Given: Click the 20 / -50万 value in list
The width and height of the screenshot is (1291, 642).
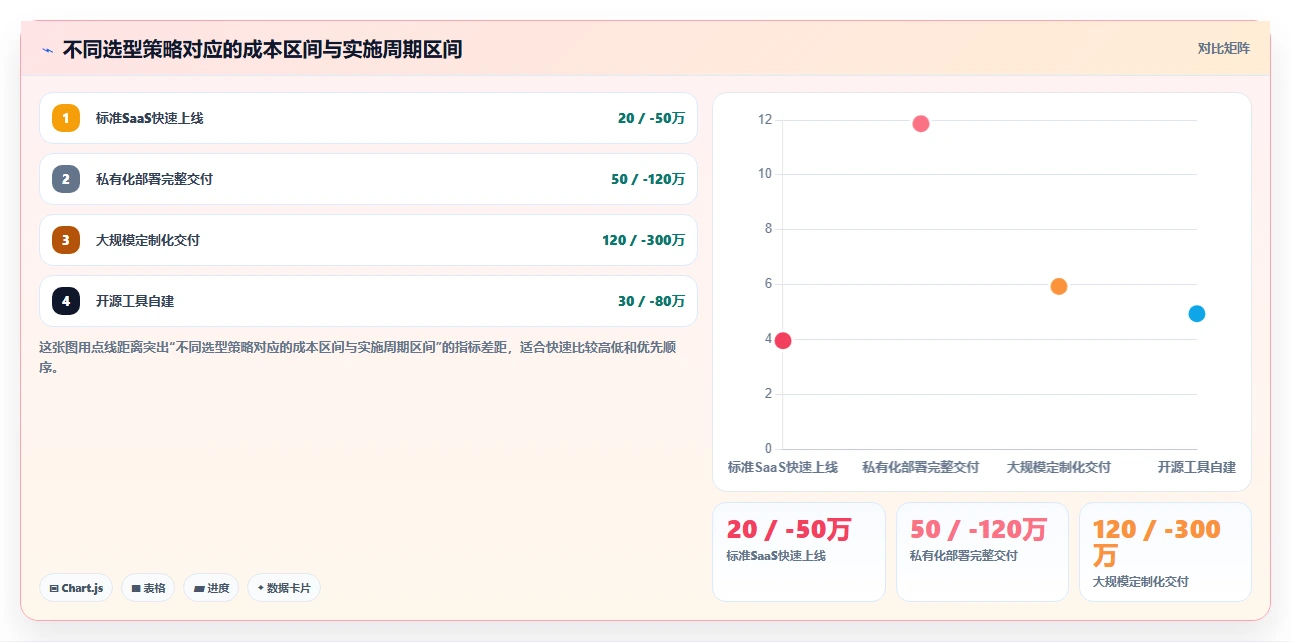Looking at the screenshot, I should pyautogui.click(x=651, y=118).
